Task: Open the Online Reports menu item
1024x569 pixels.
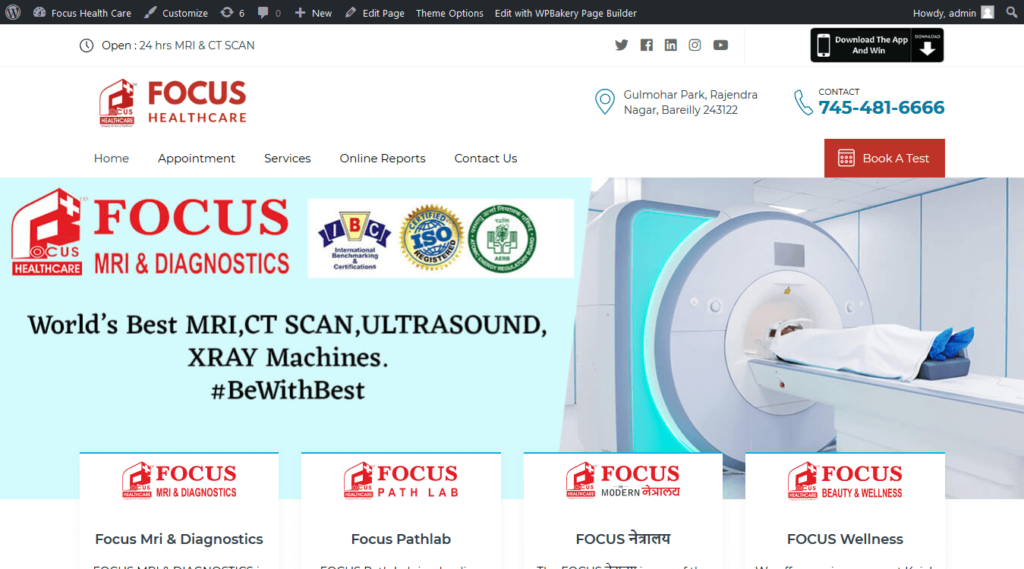Action: pyautogui.click(x=382, y=158)
